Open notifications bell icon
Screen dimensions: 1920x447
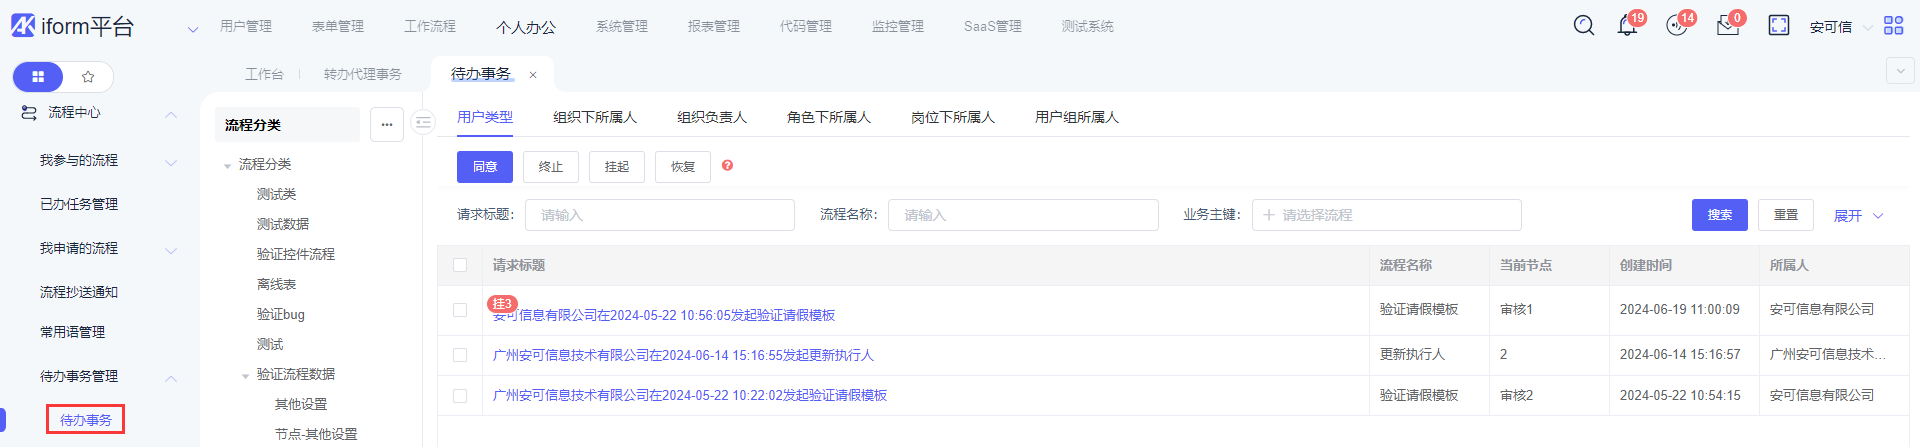point(1627,26)
